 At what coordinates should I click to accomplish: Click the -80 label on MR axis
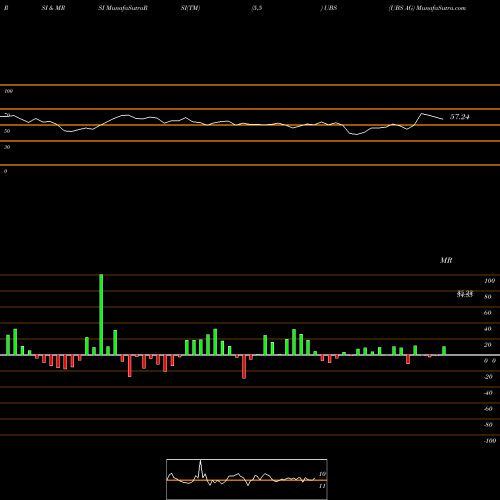pyautogui.click(x=488, y=425)
